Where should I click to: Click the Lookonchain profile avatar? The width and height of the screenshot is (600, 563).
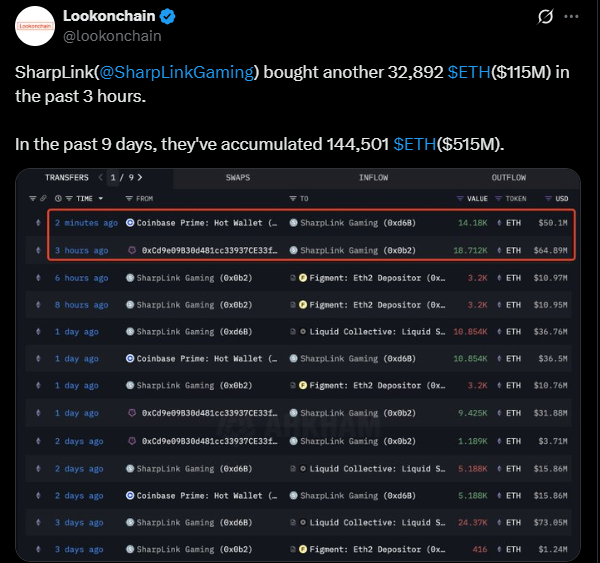(35, 26)
